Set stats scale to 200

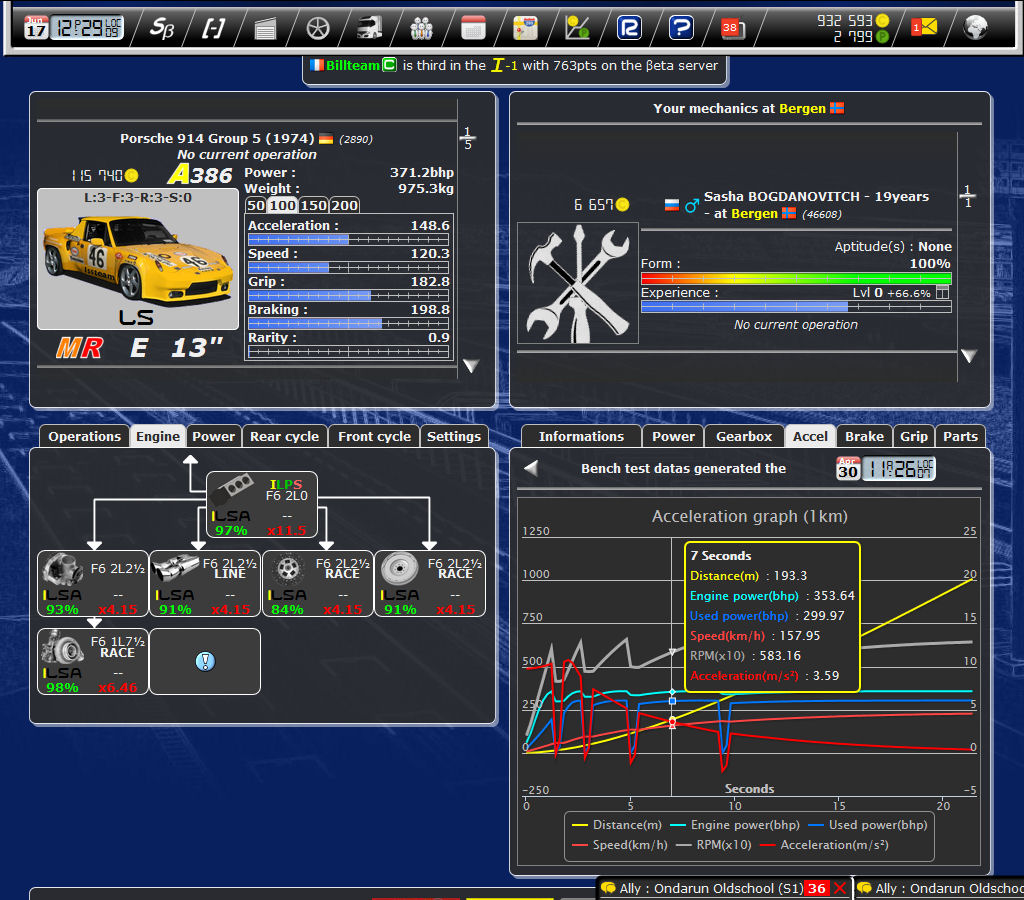point(344,205)
